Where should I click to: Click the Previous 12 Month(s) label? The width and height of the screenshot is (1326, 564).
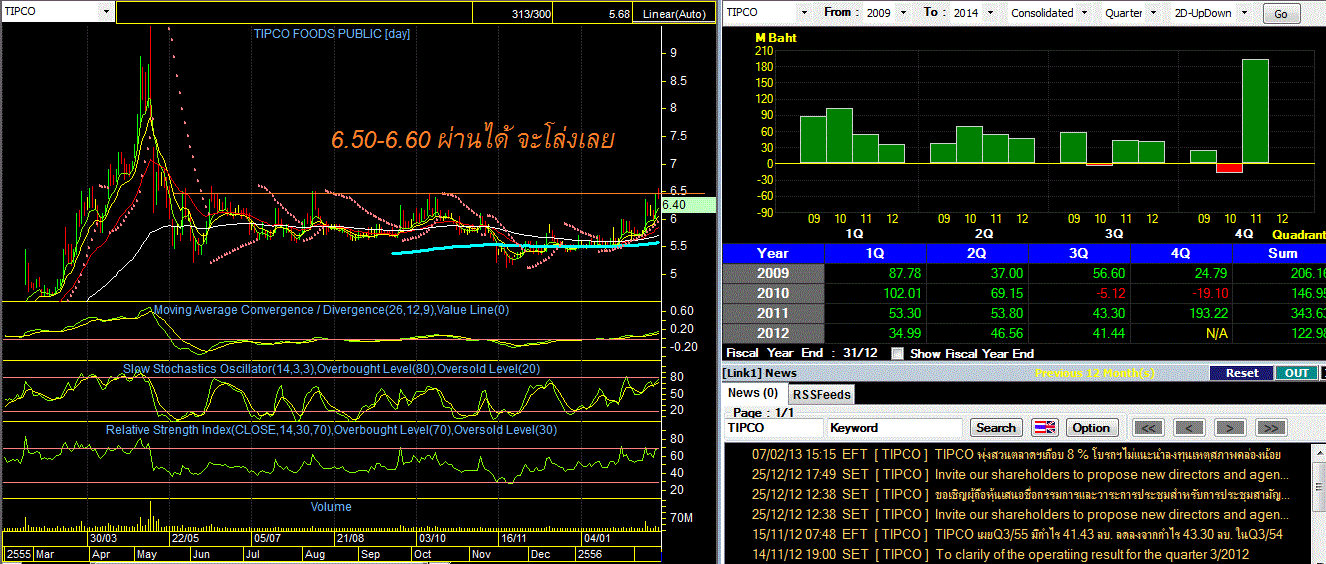1094,373
